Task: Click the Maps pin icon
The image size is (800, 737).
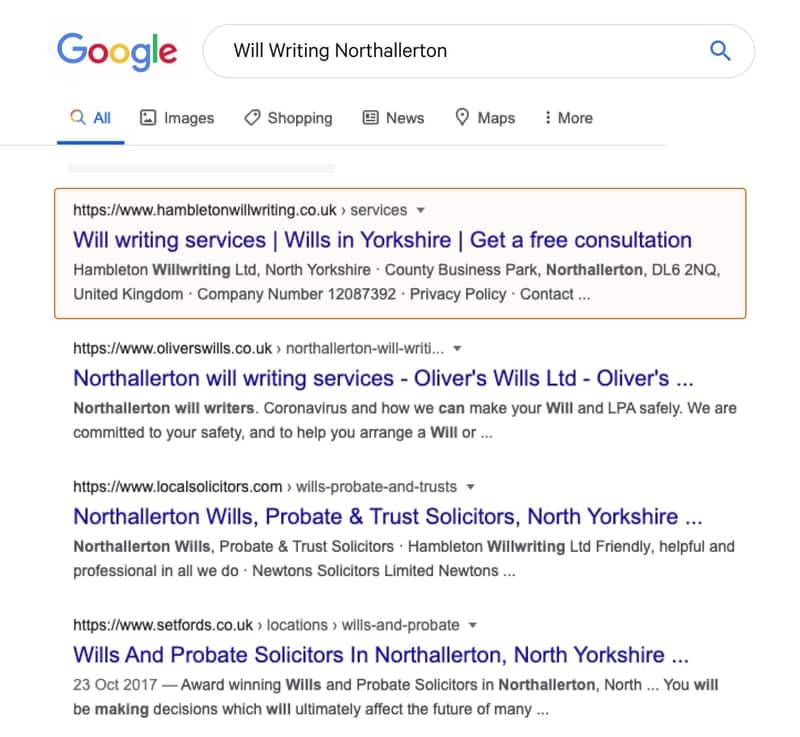Action: point(462,117)
